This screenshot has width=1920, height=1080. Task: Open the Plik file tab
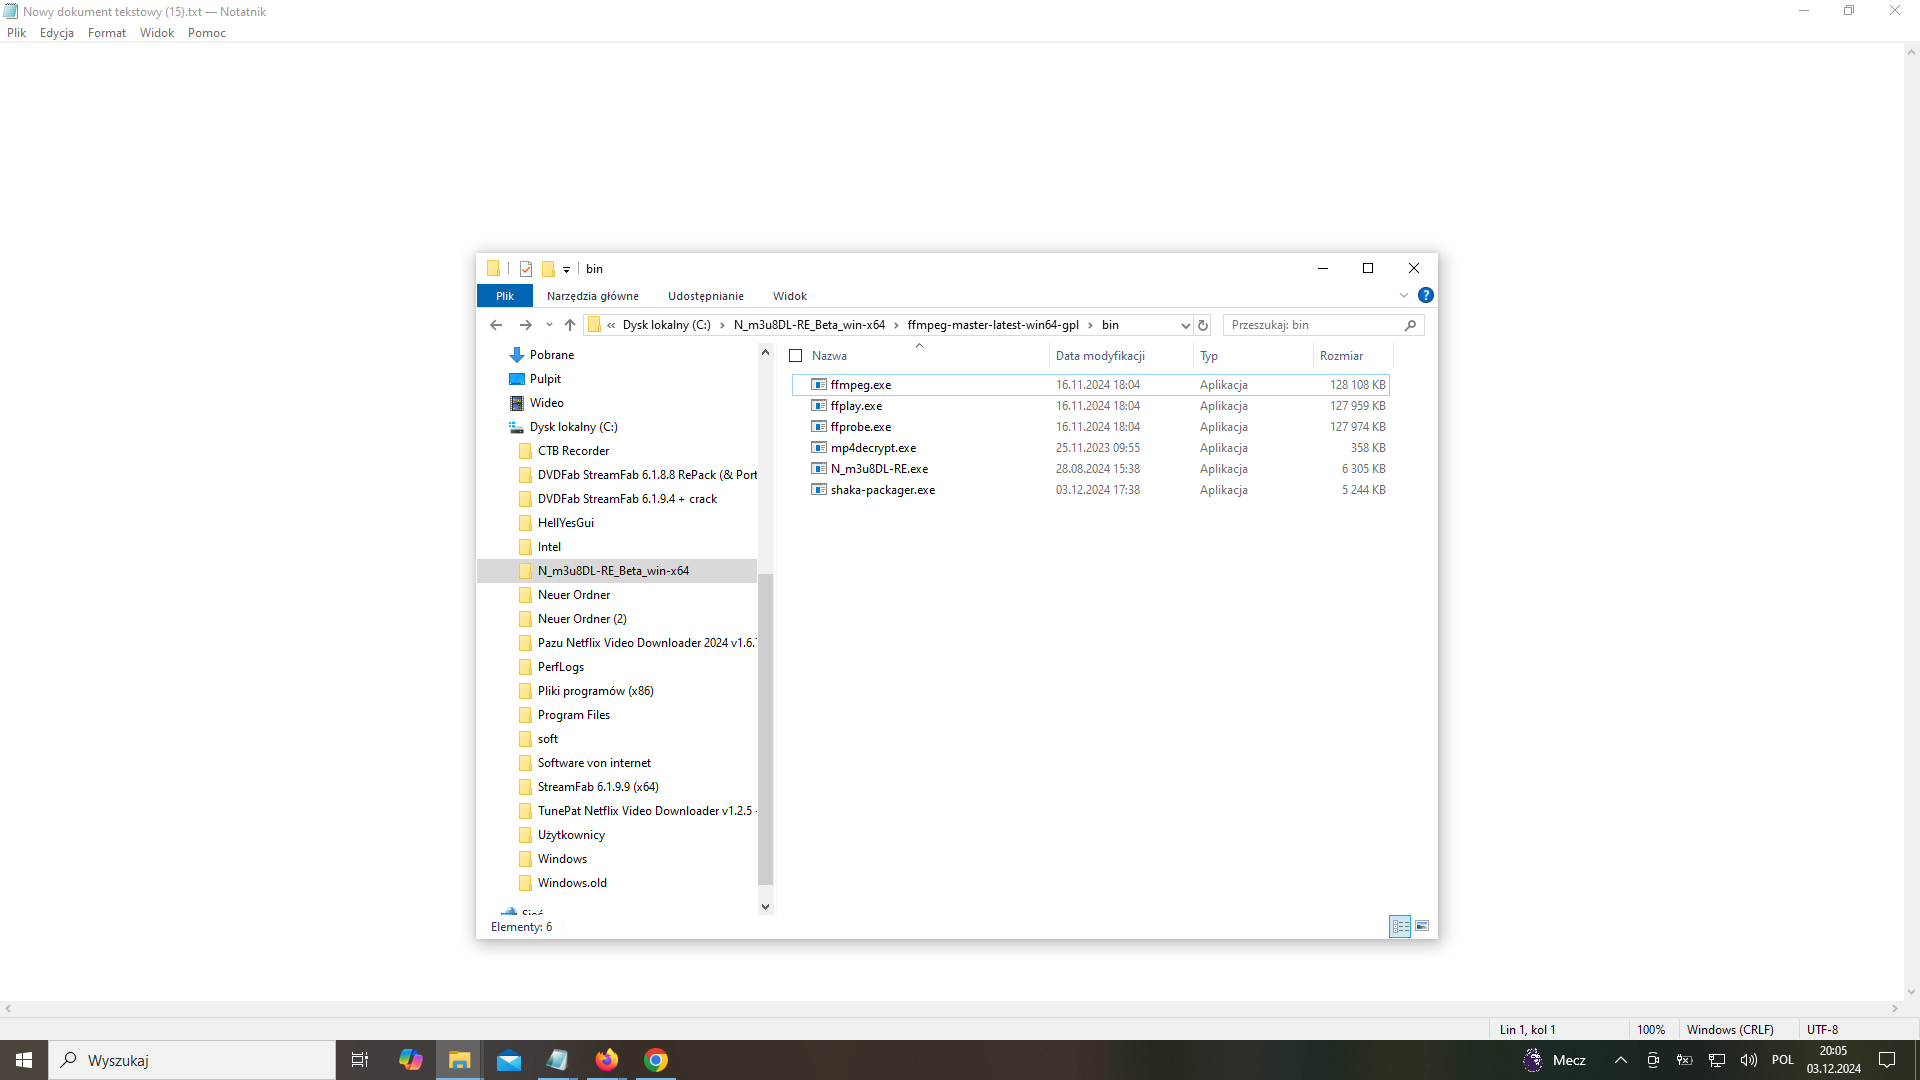coord(505,296)
